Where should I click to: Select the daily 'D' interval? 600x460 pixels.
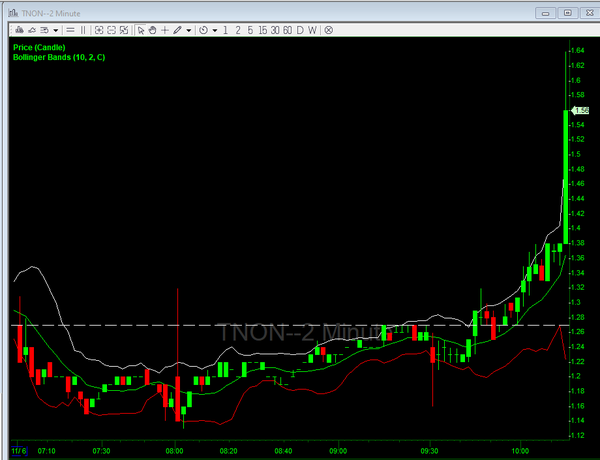300,30
